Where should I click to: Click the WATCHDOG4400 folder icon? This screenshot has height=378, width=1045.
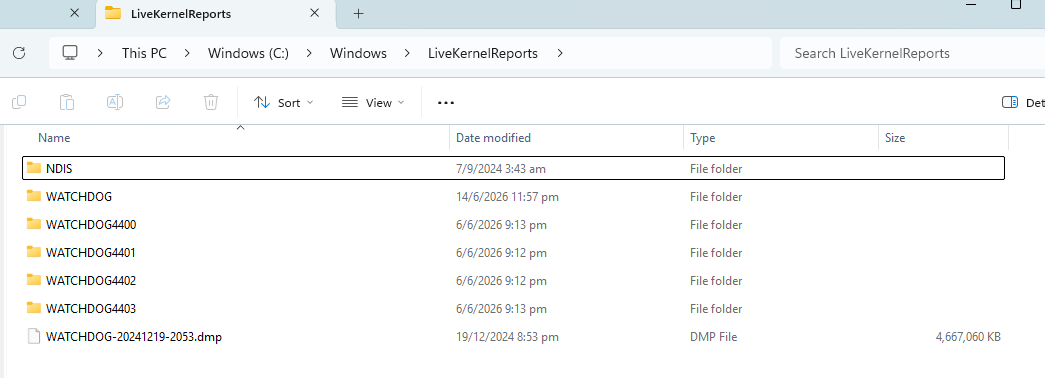click(x=34, y=224)
